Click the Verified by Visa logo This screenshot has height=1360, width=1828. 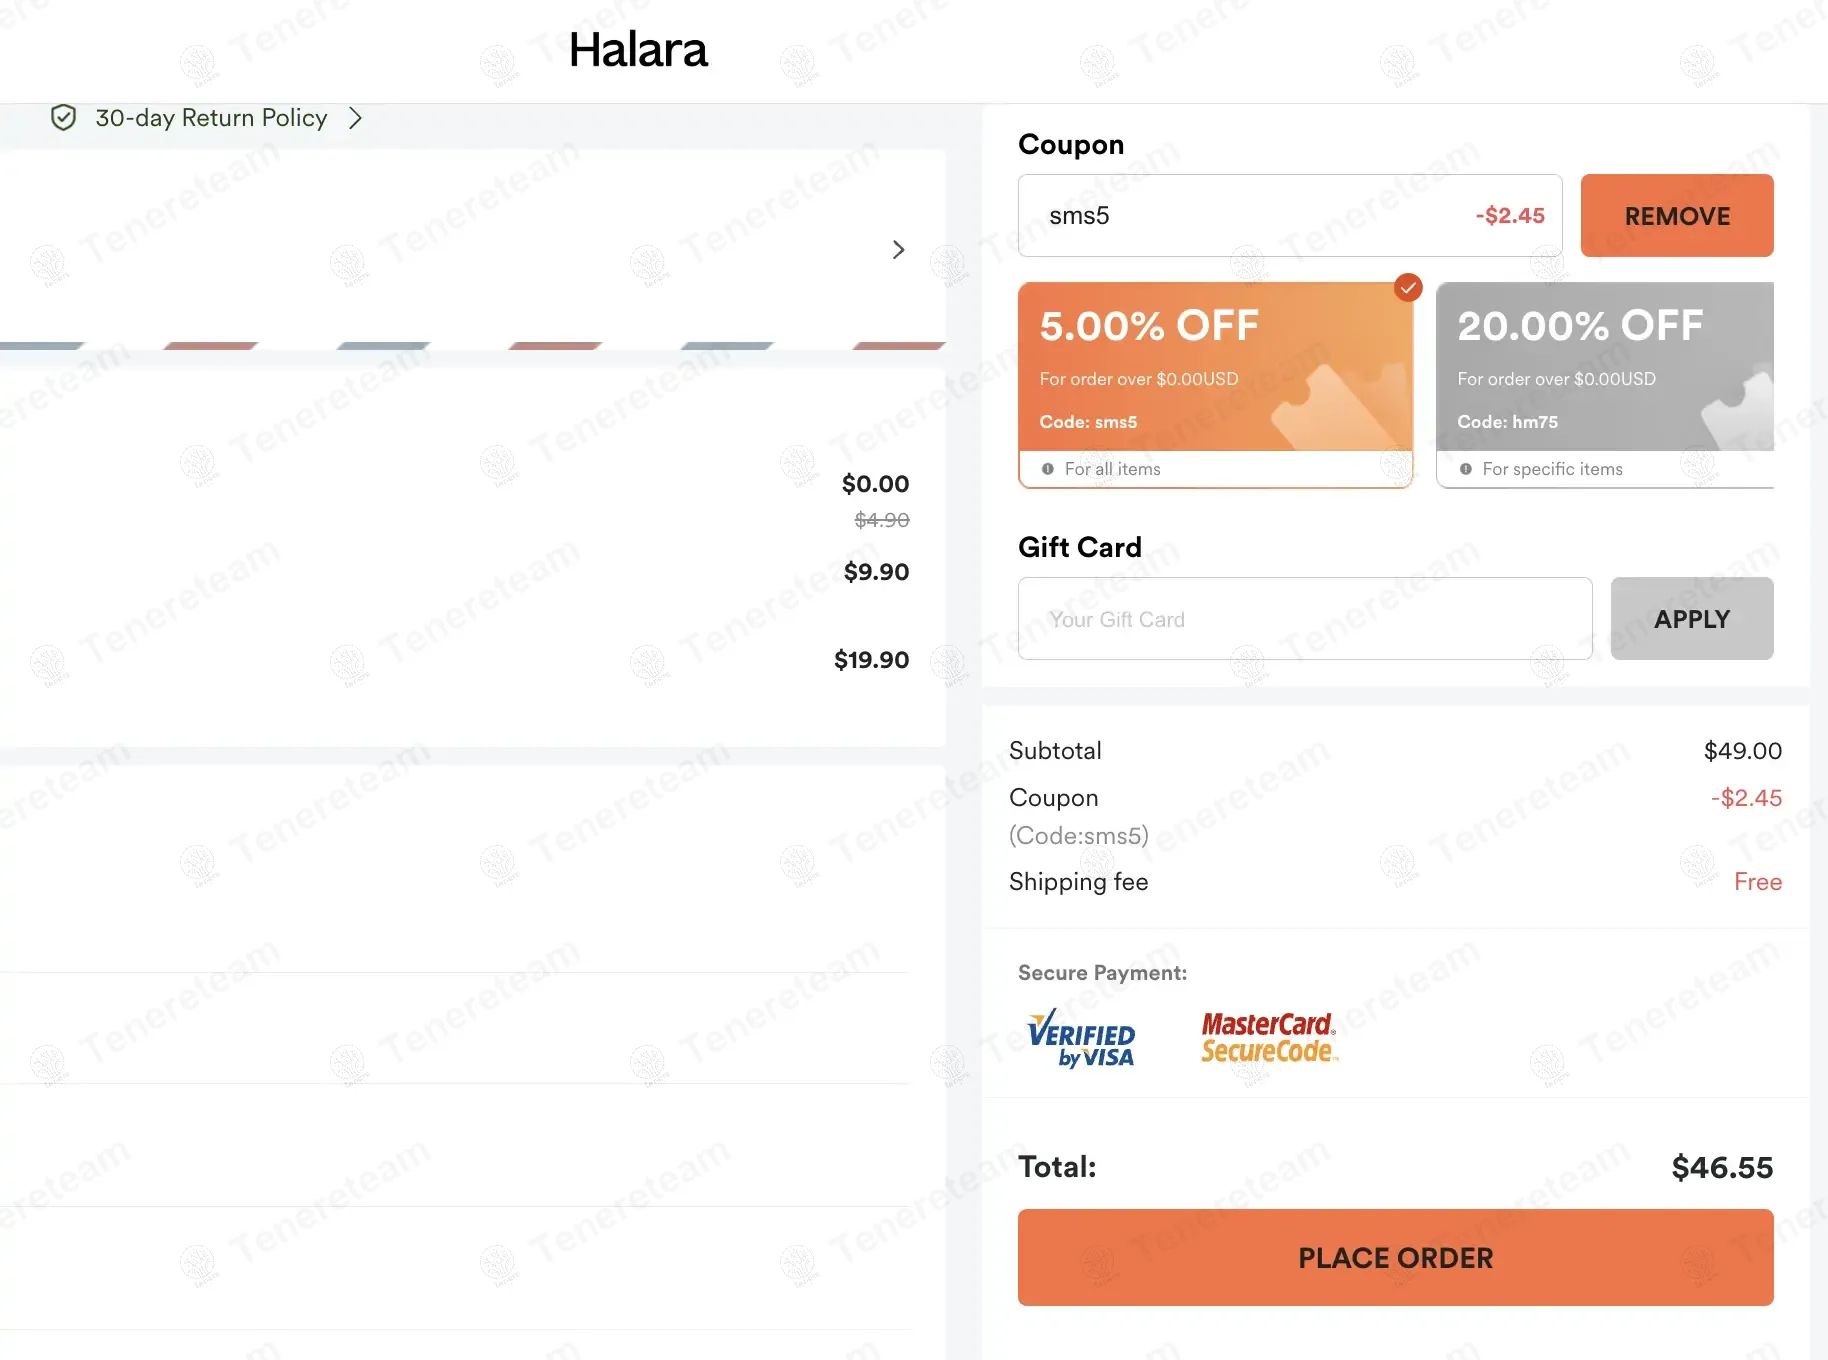point(1081,1038)
